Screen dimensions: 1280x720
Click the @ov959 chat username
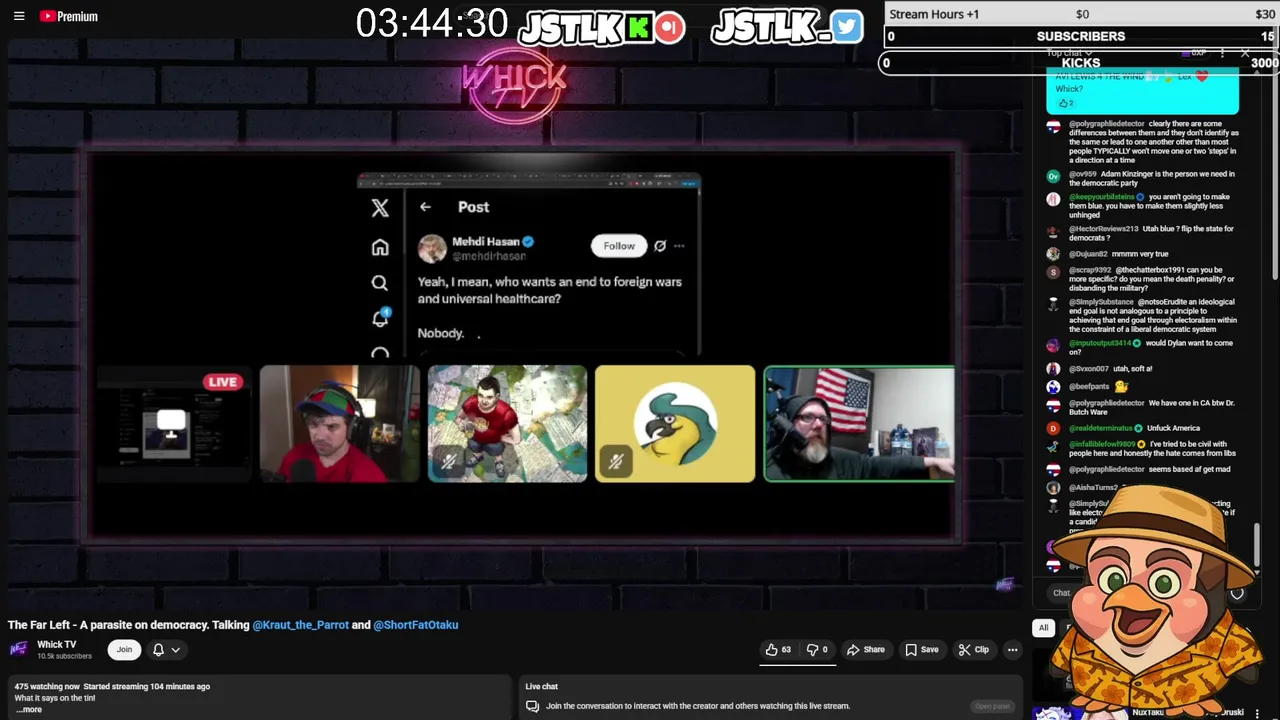coord(1082,174)
